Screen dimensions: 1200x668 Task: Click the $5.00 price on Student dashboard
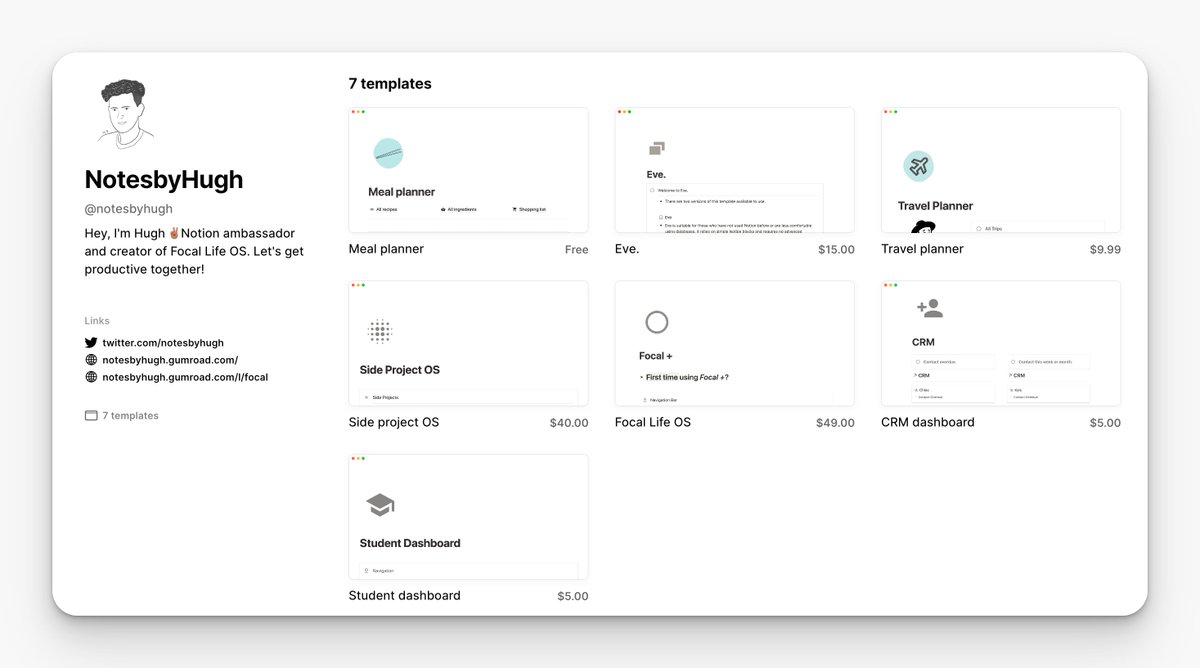pos(573,596)
